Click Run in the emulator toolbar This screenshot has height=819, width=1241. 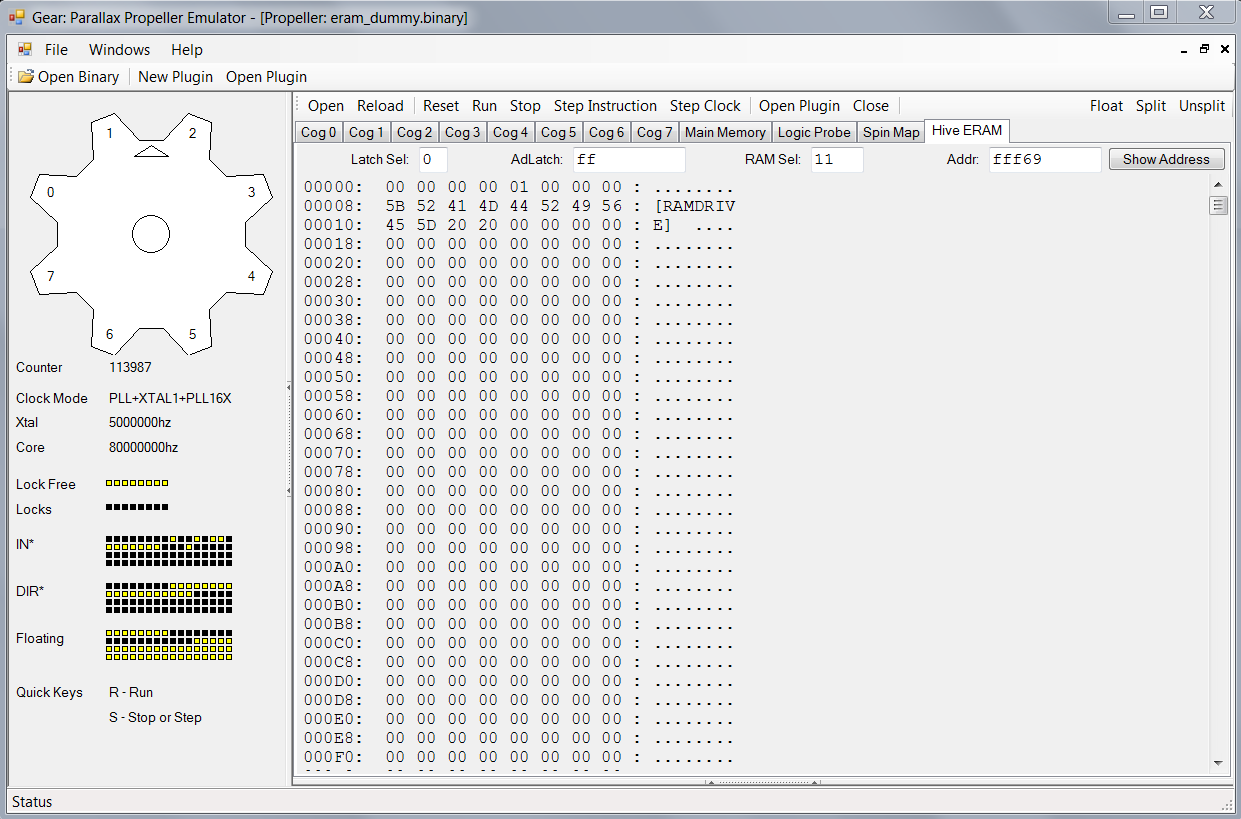point(484,106)
